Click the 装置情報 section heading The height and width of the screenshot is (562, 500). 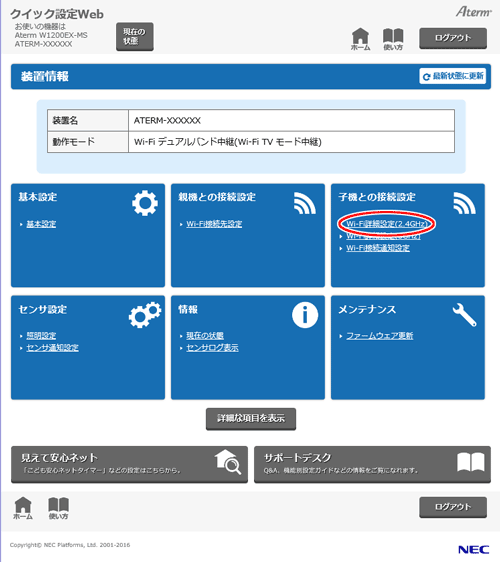point(45,76)
